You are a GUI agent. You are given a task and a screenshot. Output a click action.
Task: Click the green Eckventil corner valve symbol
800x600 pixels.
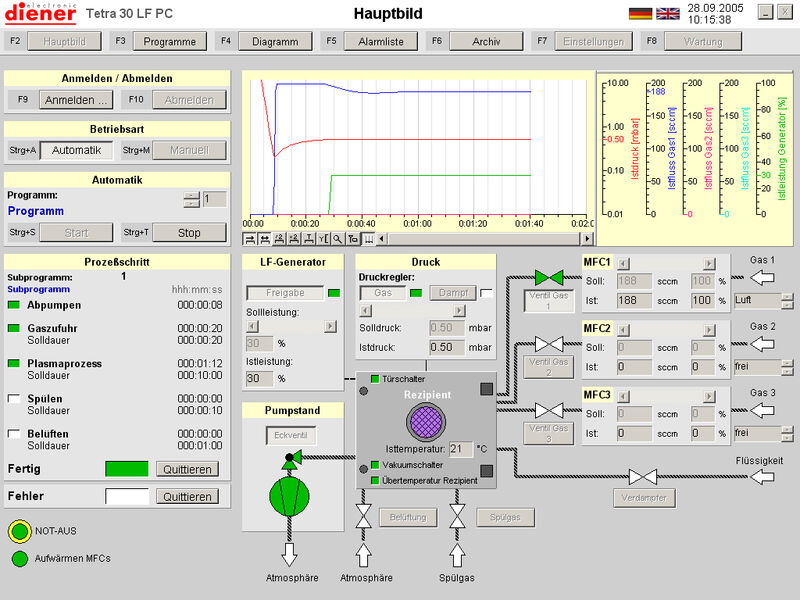293,459
